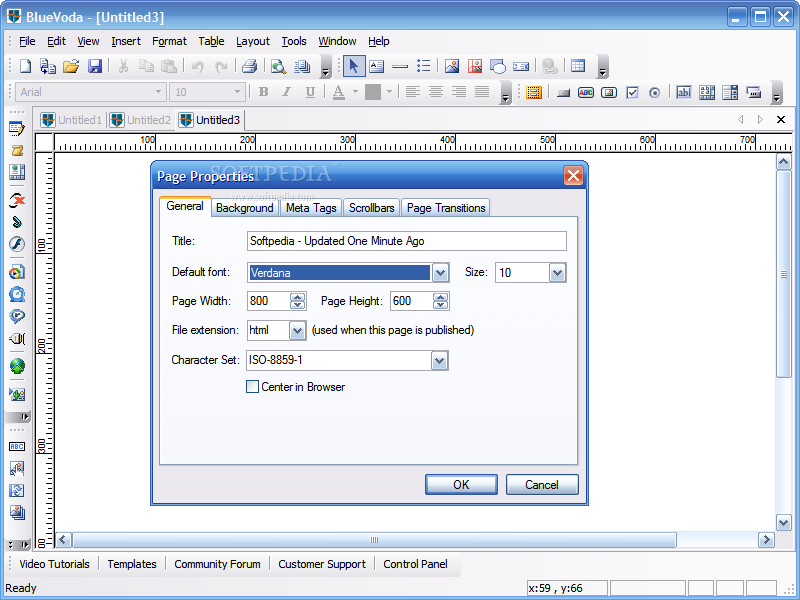The height and width of the screenshot is (600, 800).
Task: Expand the Character Set dropdown
Action: click(439, 360)
